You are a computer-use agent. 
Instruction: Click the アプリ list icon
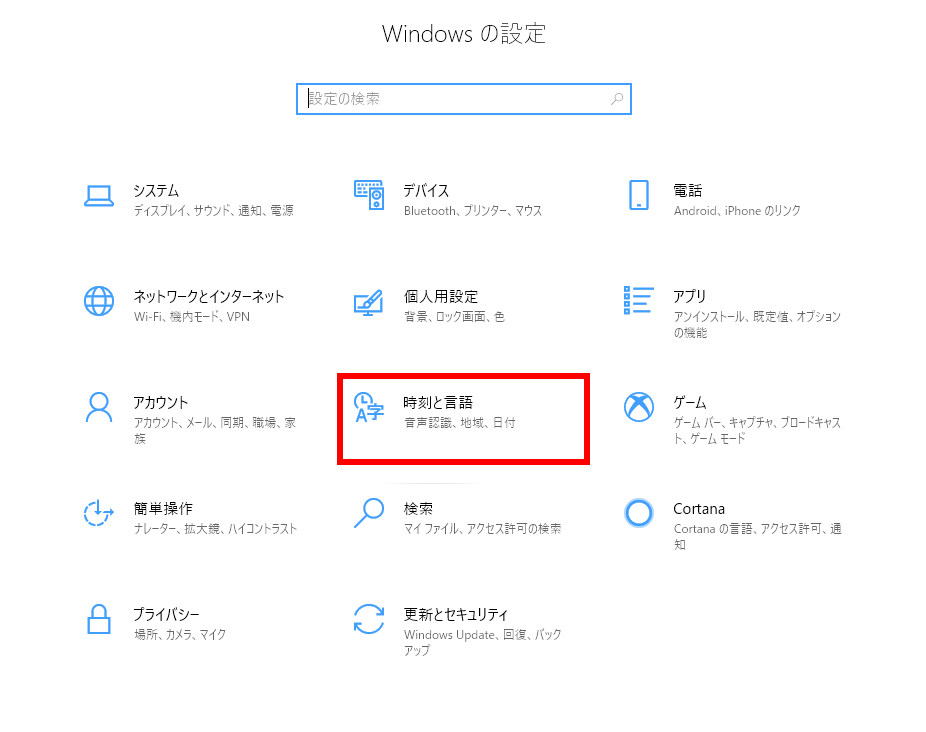tap(639, 300)
